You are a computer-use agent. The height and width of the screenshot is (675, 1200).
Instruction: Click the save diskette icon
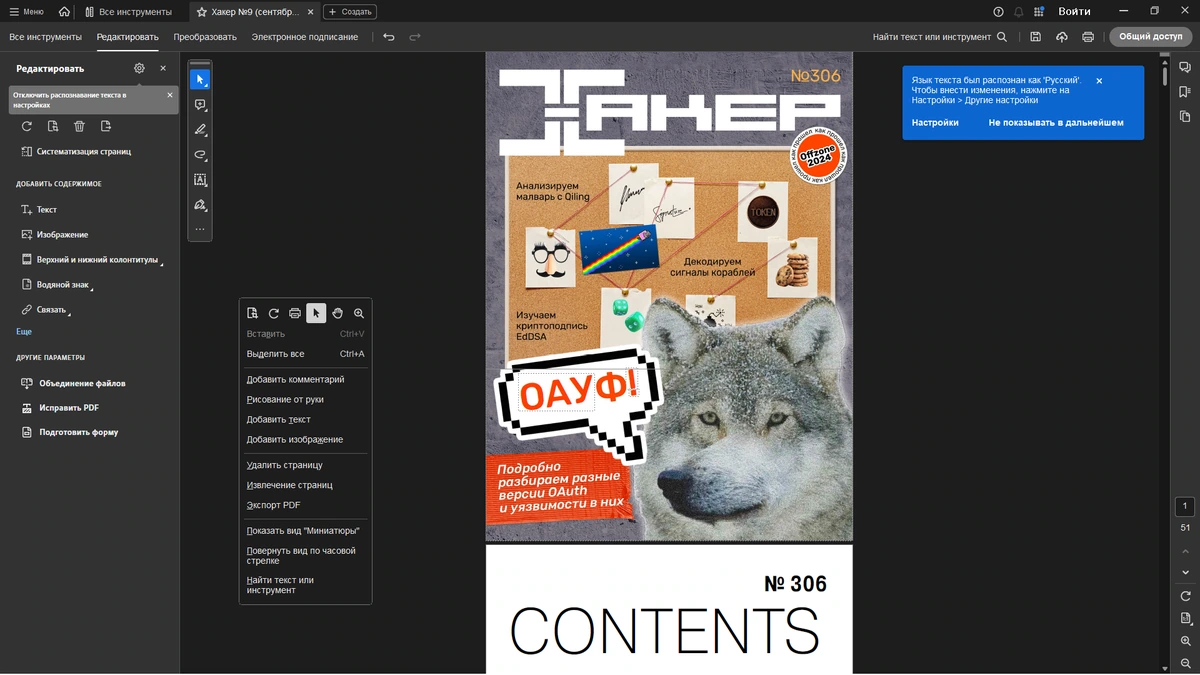1035,37
